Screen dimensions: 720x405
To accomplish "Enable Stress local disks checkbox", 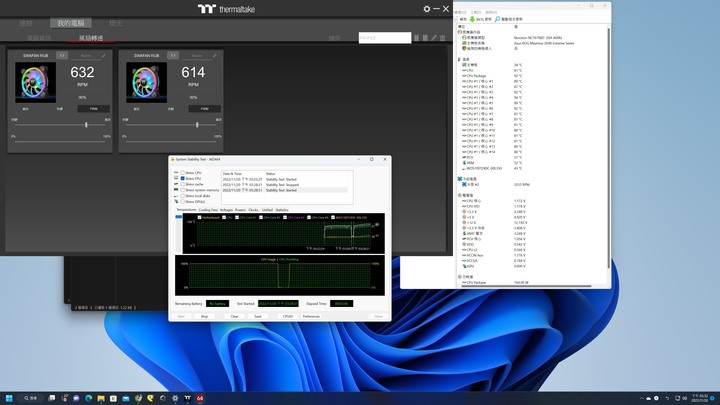I will coord(182,196).
